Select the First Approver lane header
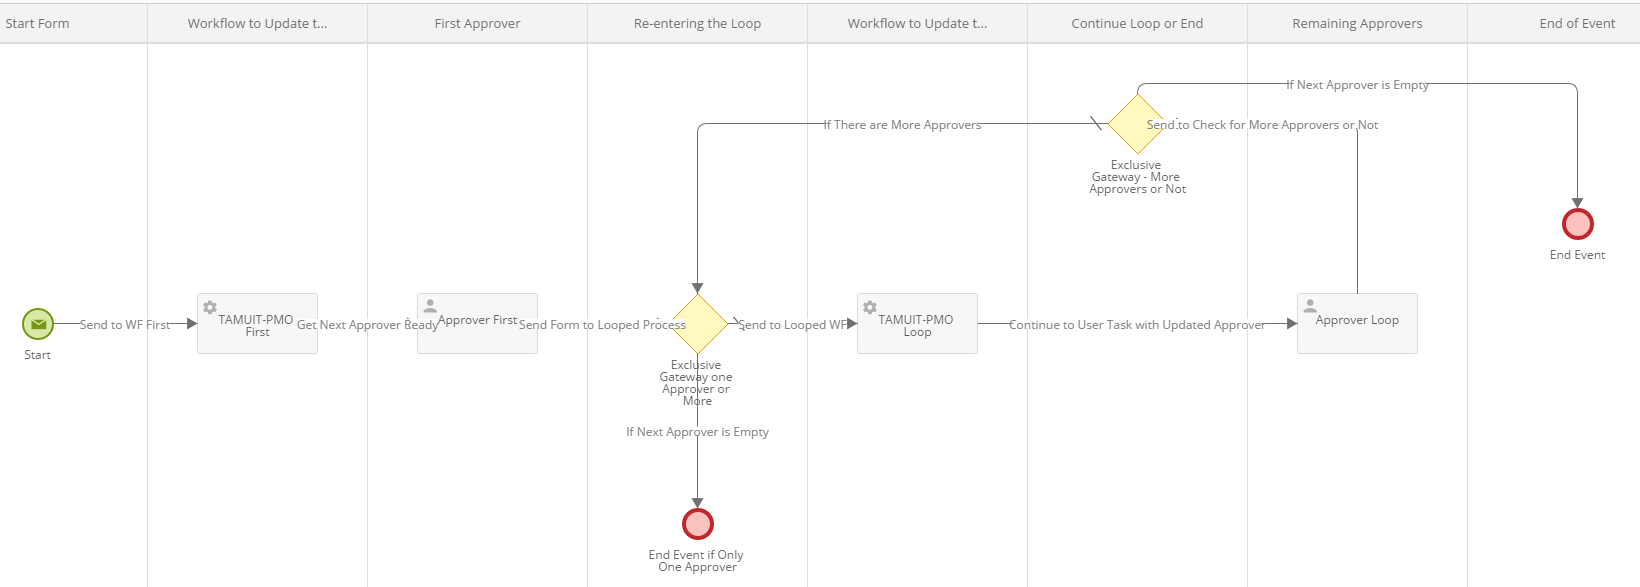 pyautogui.click(x=477, y=24)
